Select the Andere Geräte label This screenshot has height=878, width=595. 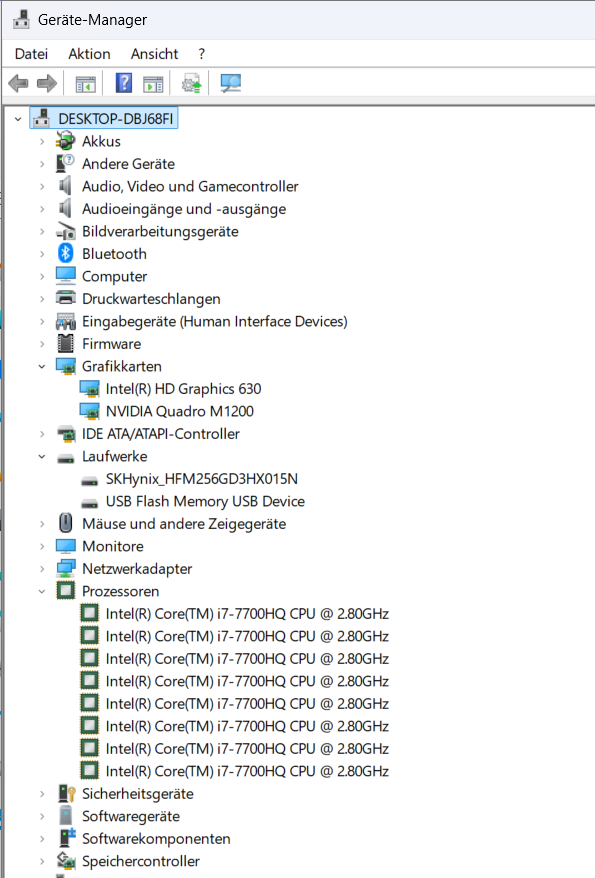[128, 164]
